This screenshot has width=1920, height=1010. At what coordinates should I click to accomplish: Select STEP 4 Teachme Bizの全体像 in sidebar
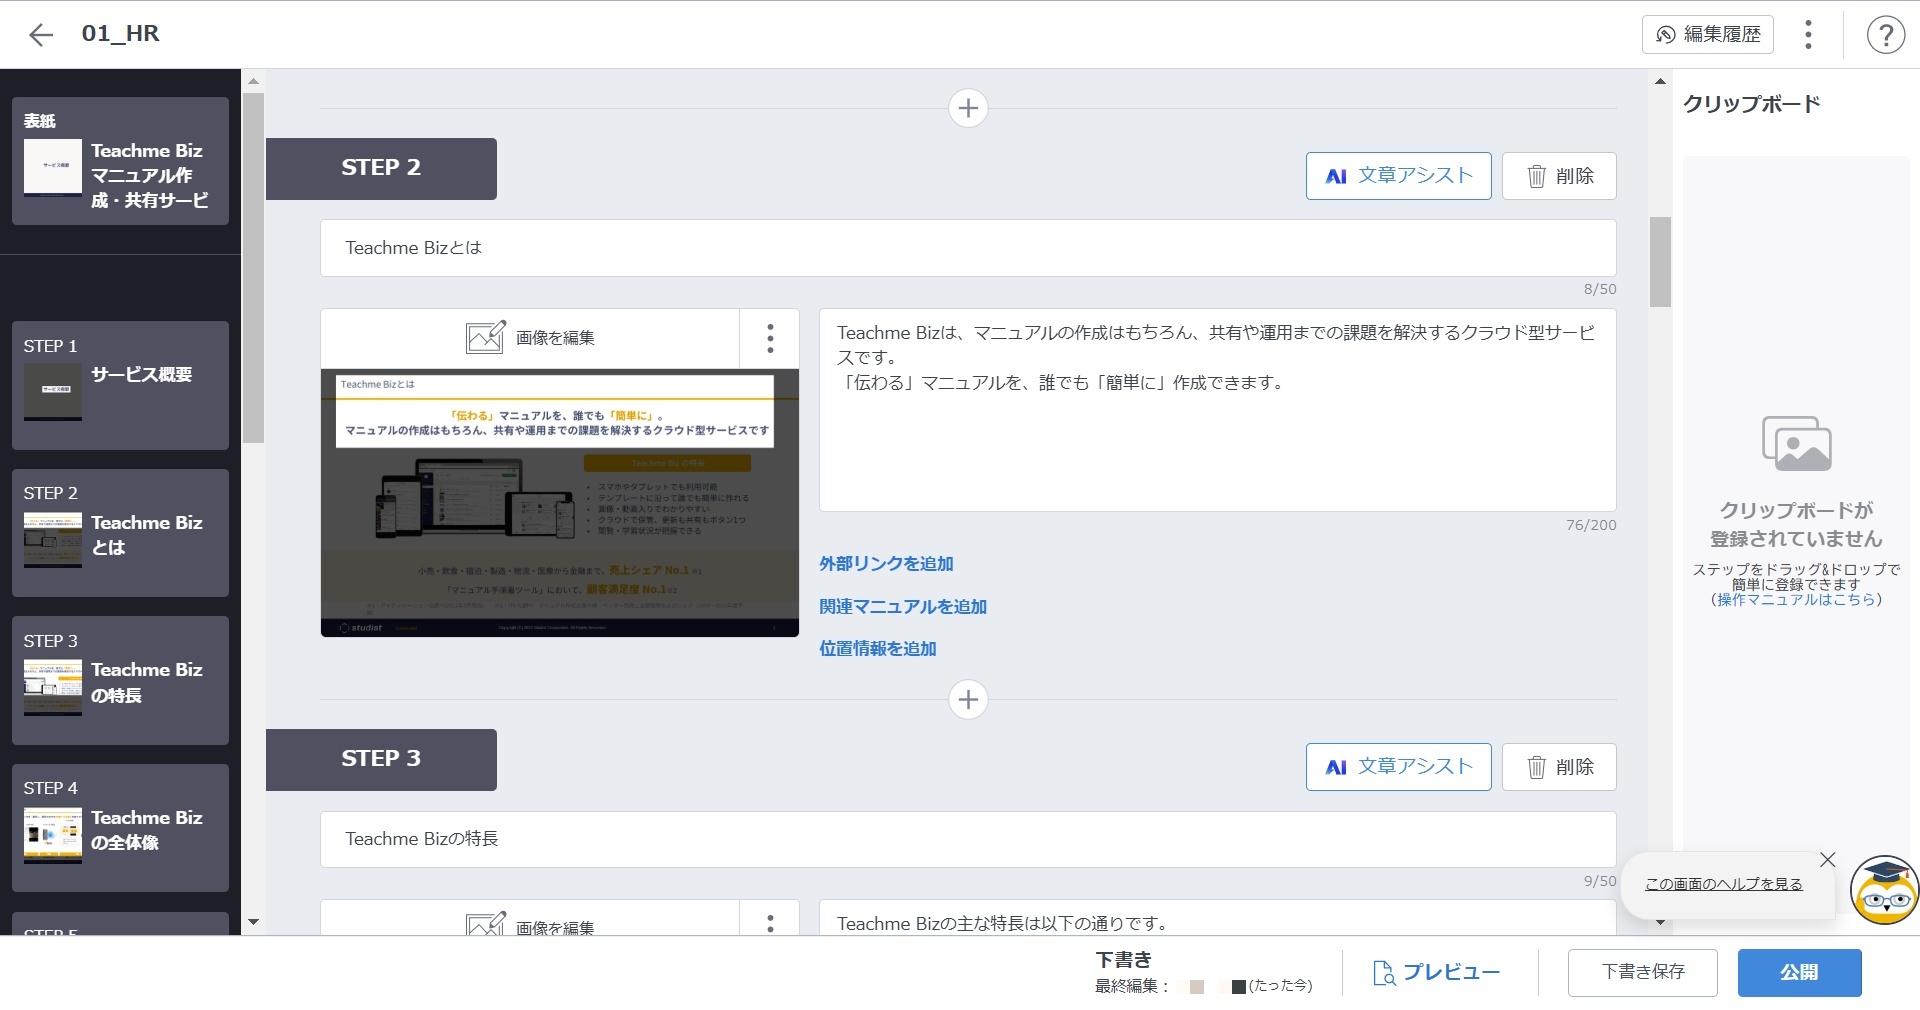click(120, 828)
